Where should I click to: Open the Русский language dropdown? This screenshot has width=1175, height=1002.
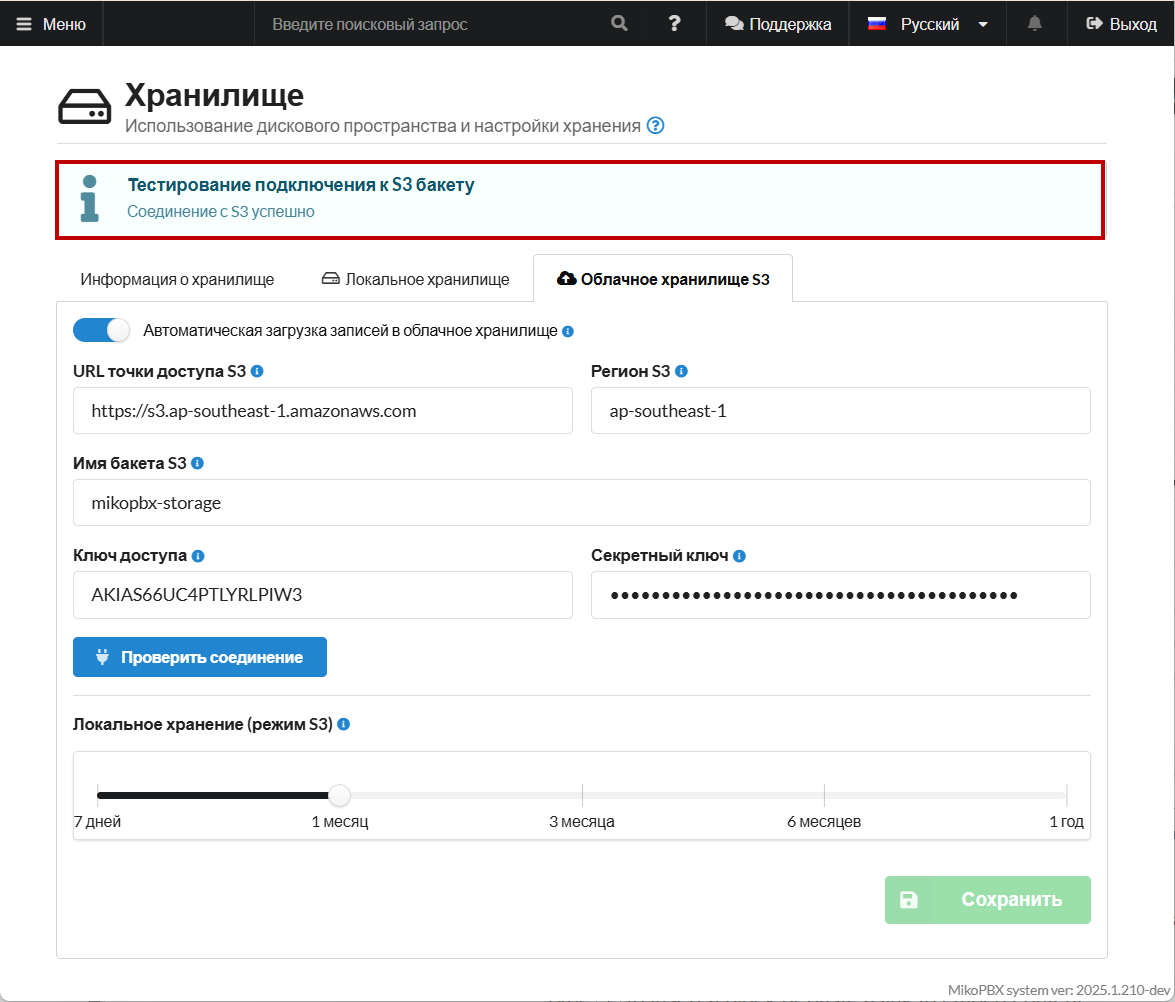click(928, 24)
